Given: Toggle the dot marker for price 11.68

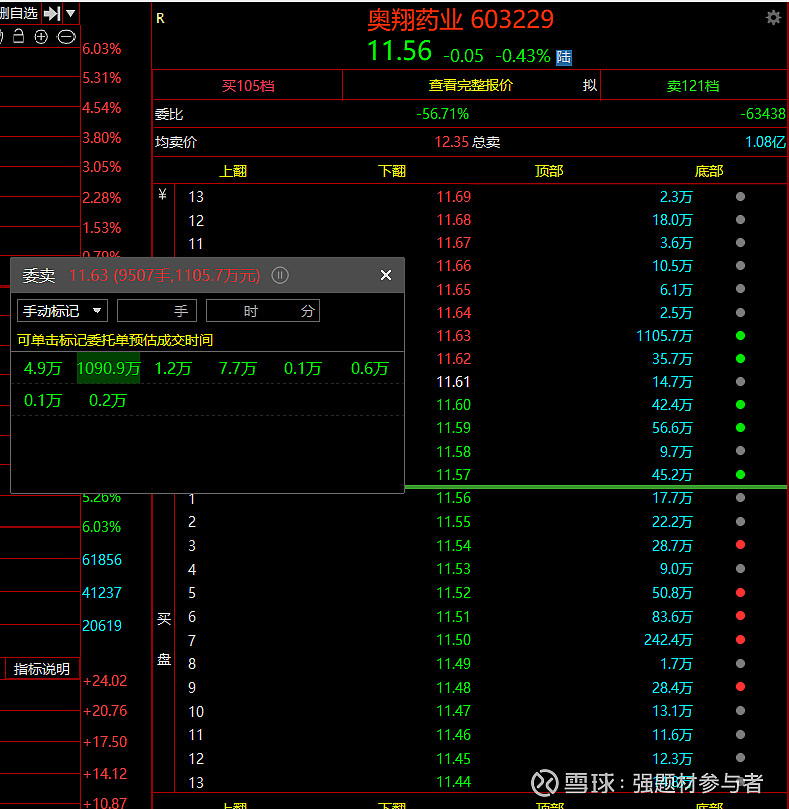Looking at the screenshot, I should [740, 219].
